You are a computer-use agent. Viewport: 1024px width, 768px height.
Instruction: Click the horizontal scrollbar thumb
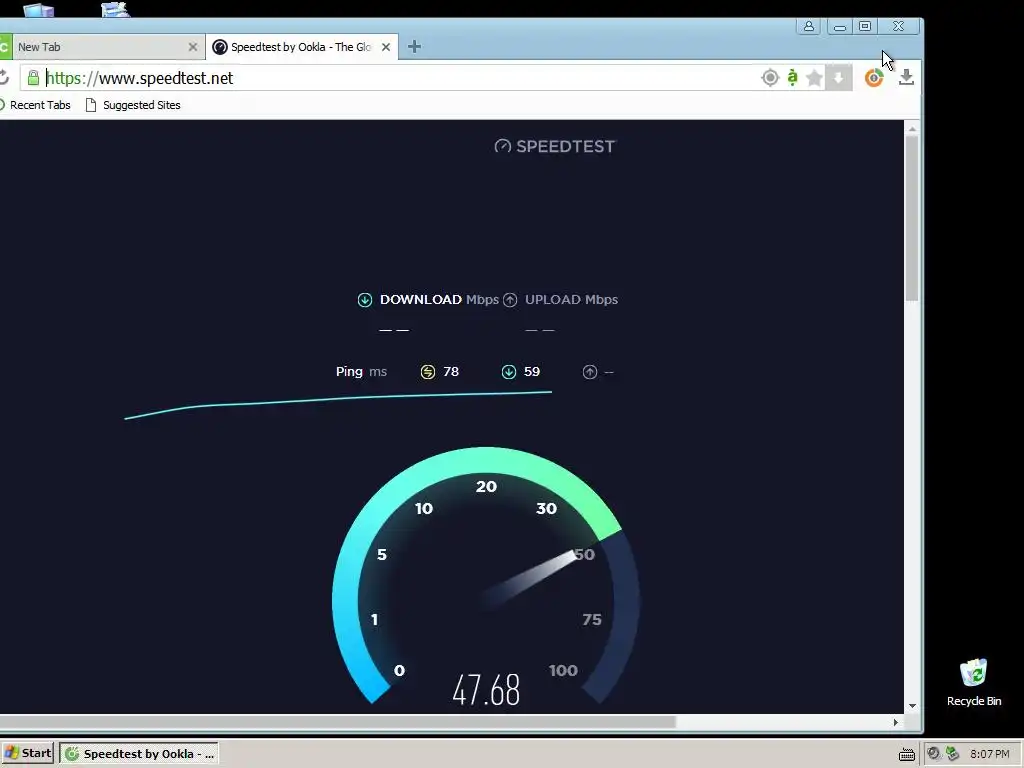tap(338, 722)
